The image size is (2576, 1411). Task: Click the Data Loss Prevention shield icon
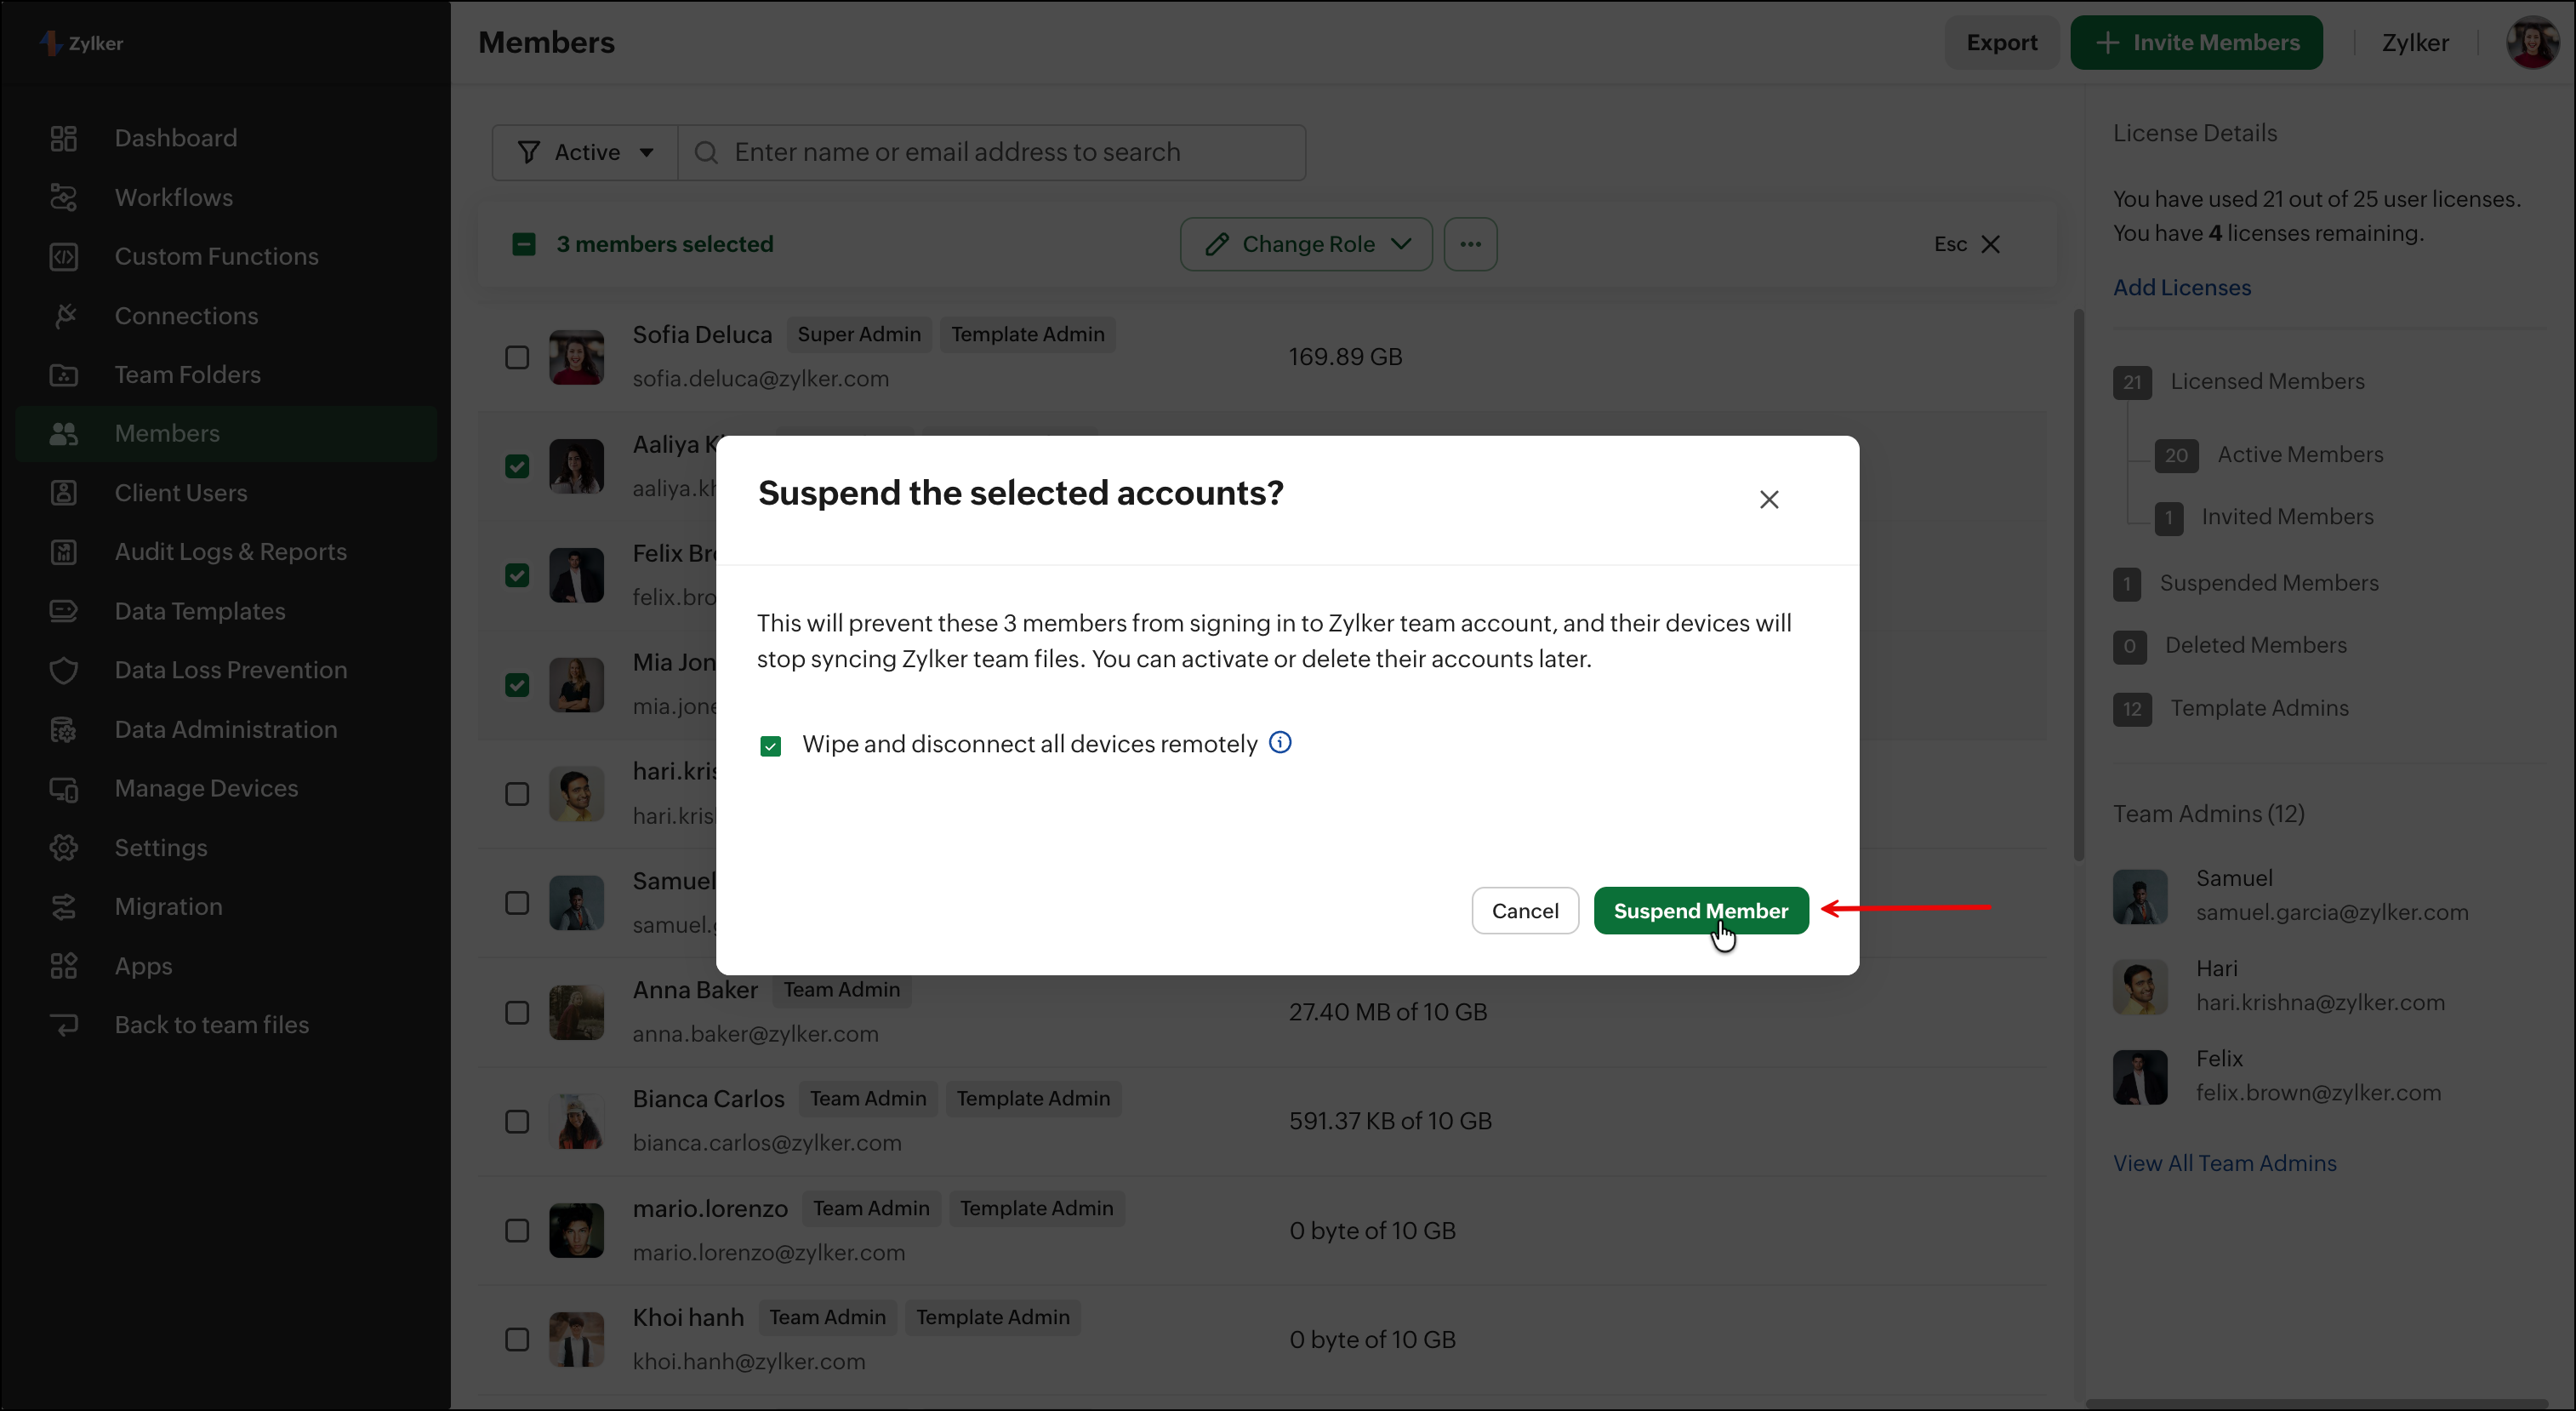(x=64, y=670)
